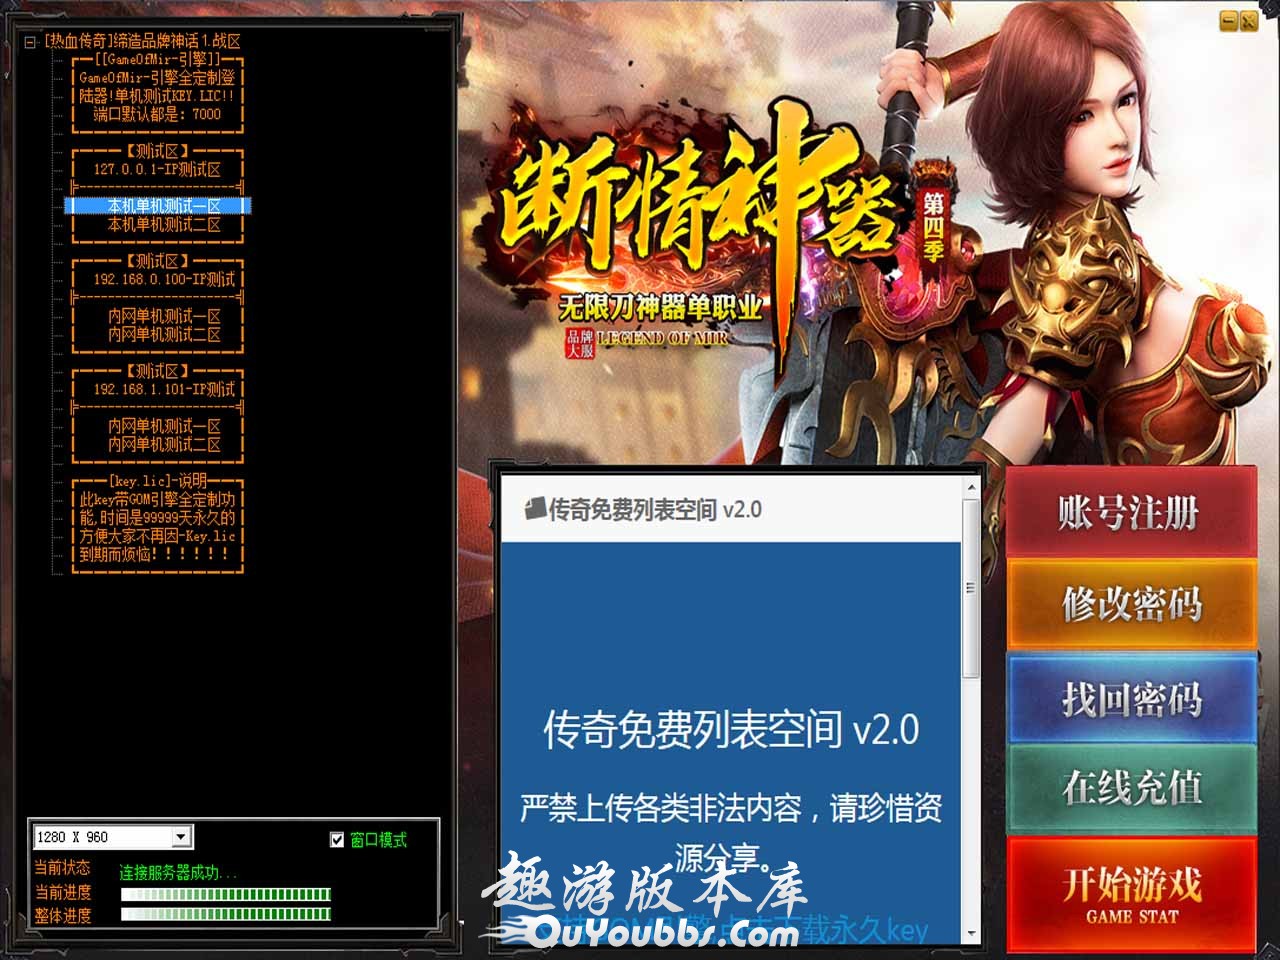Click the gold minimize button

[1229, 20]
